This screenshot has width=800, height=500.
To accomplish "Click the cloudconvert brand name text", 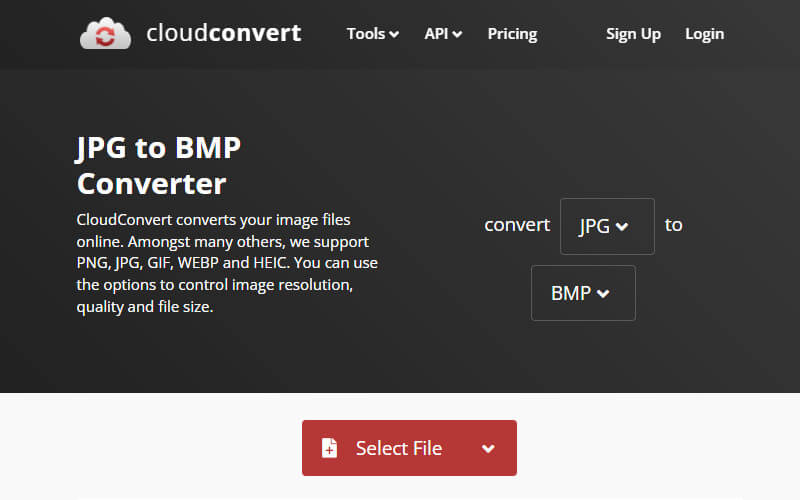I will [223, 33].
